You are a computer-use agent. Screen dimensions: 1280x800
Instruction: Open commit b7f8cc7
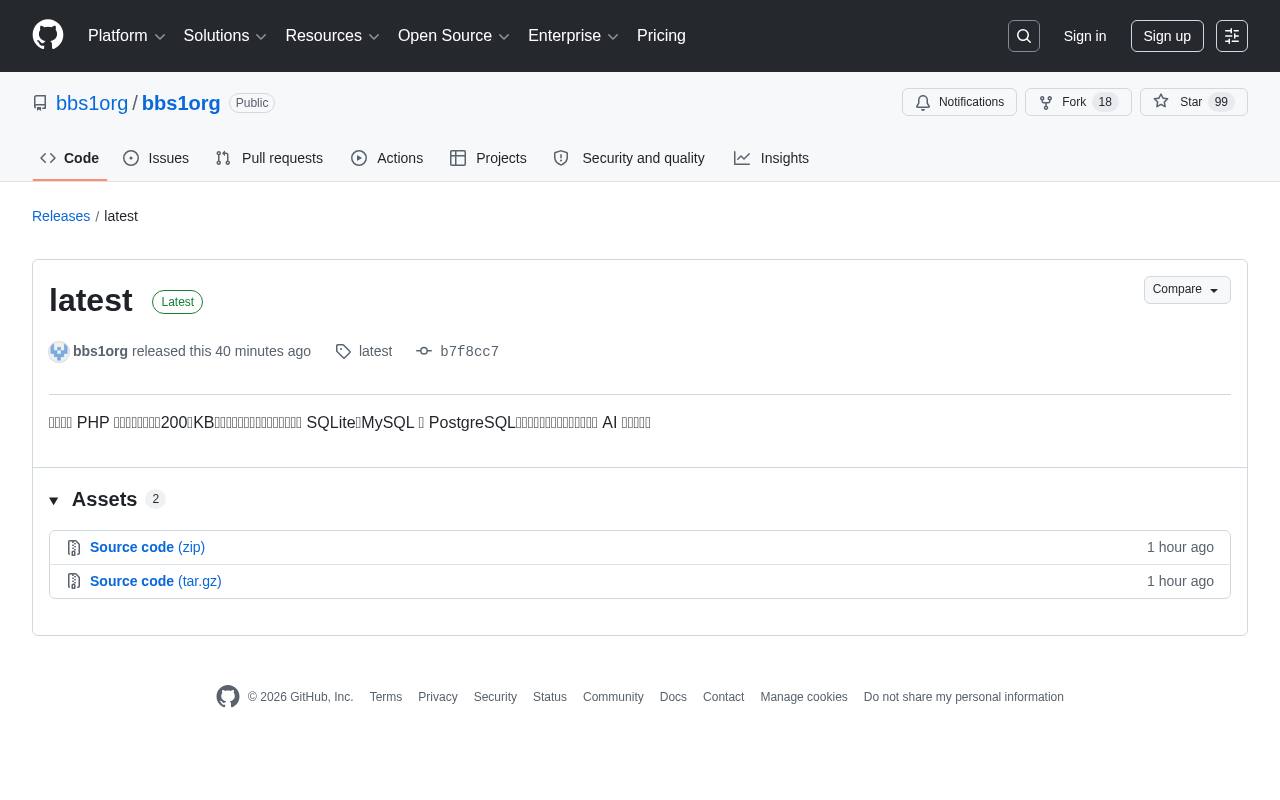469,352
